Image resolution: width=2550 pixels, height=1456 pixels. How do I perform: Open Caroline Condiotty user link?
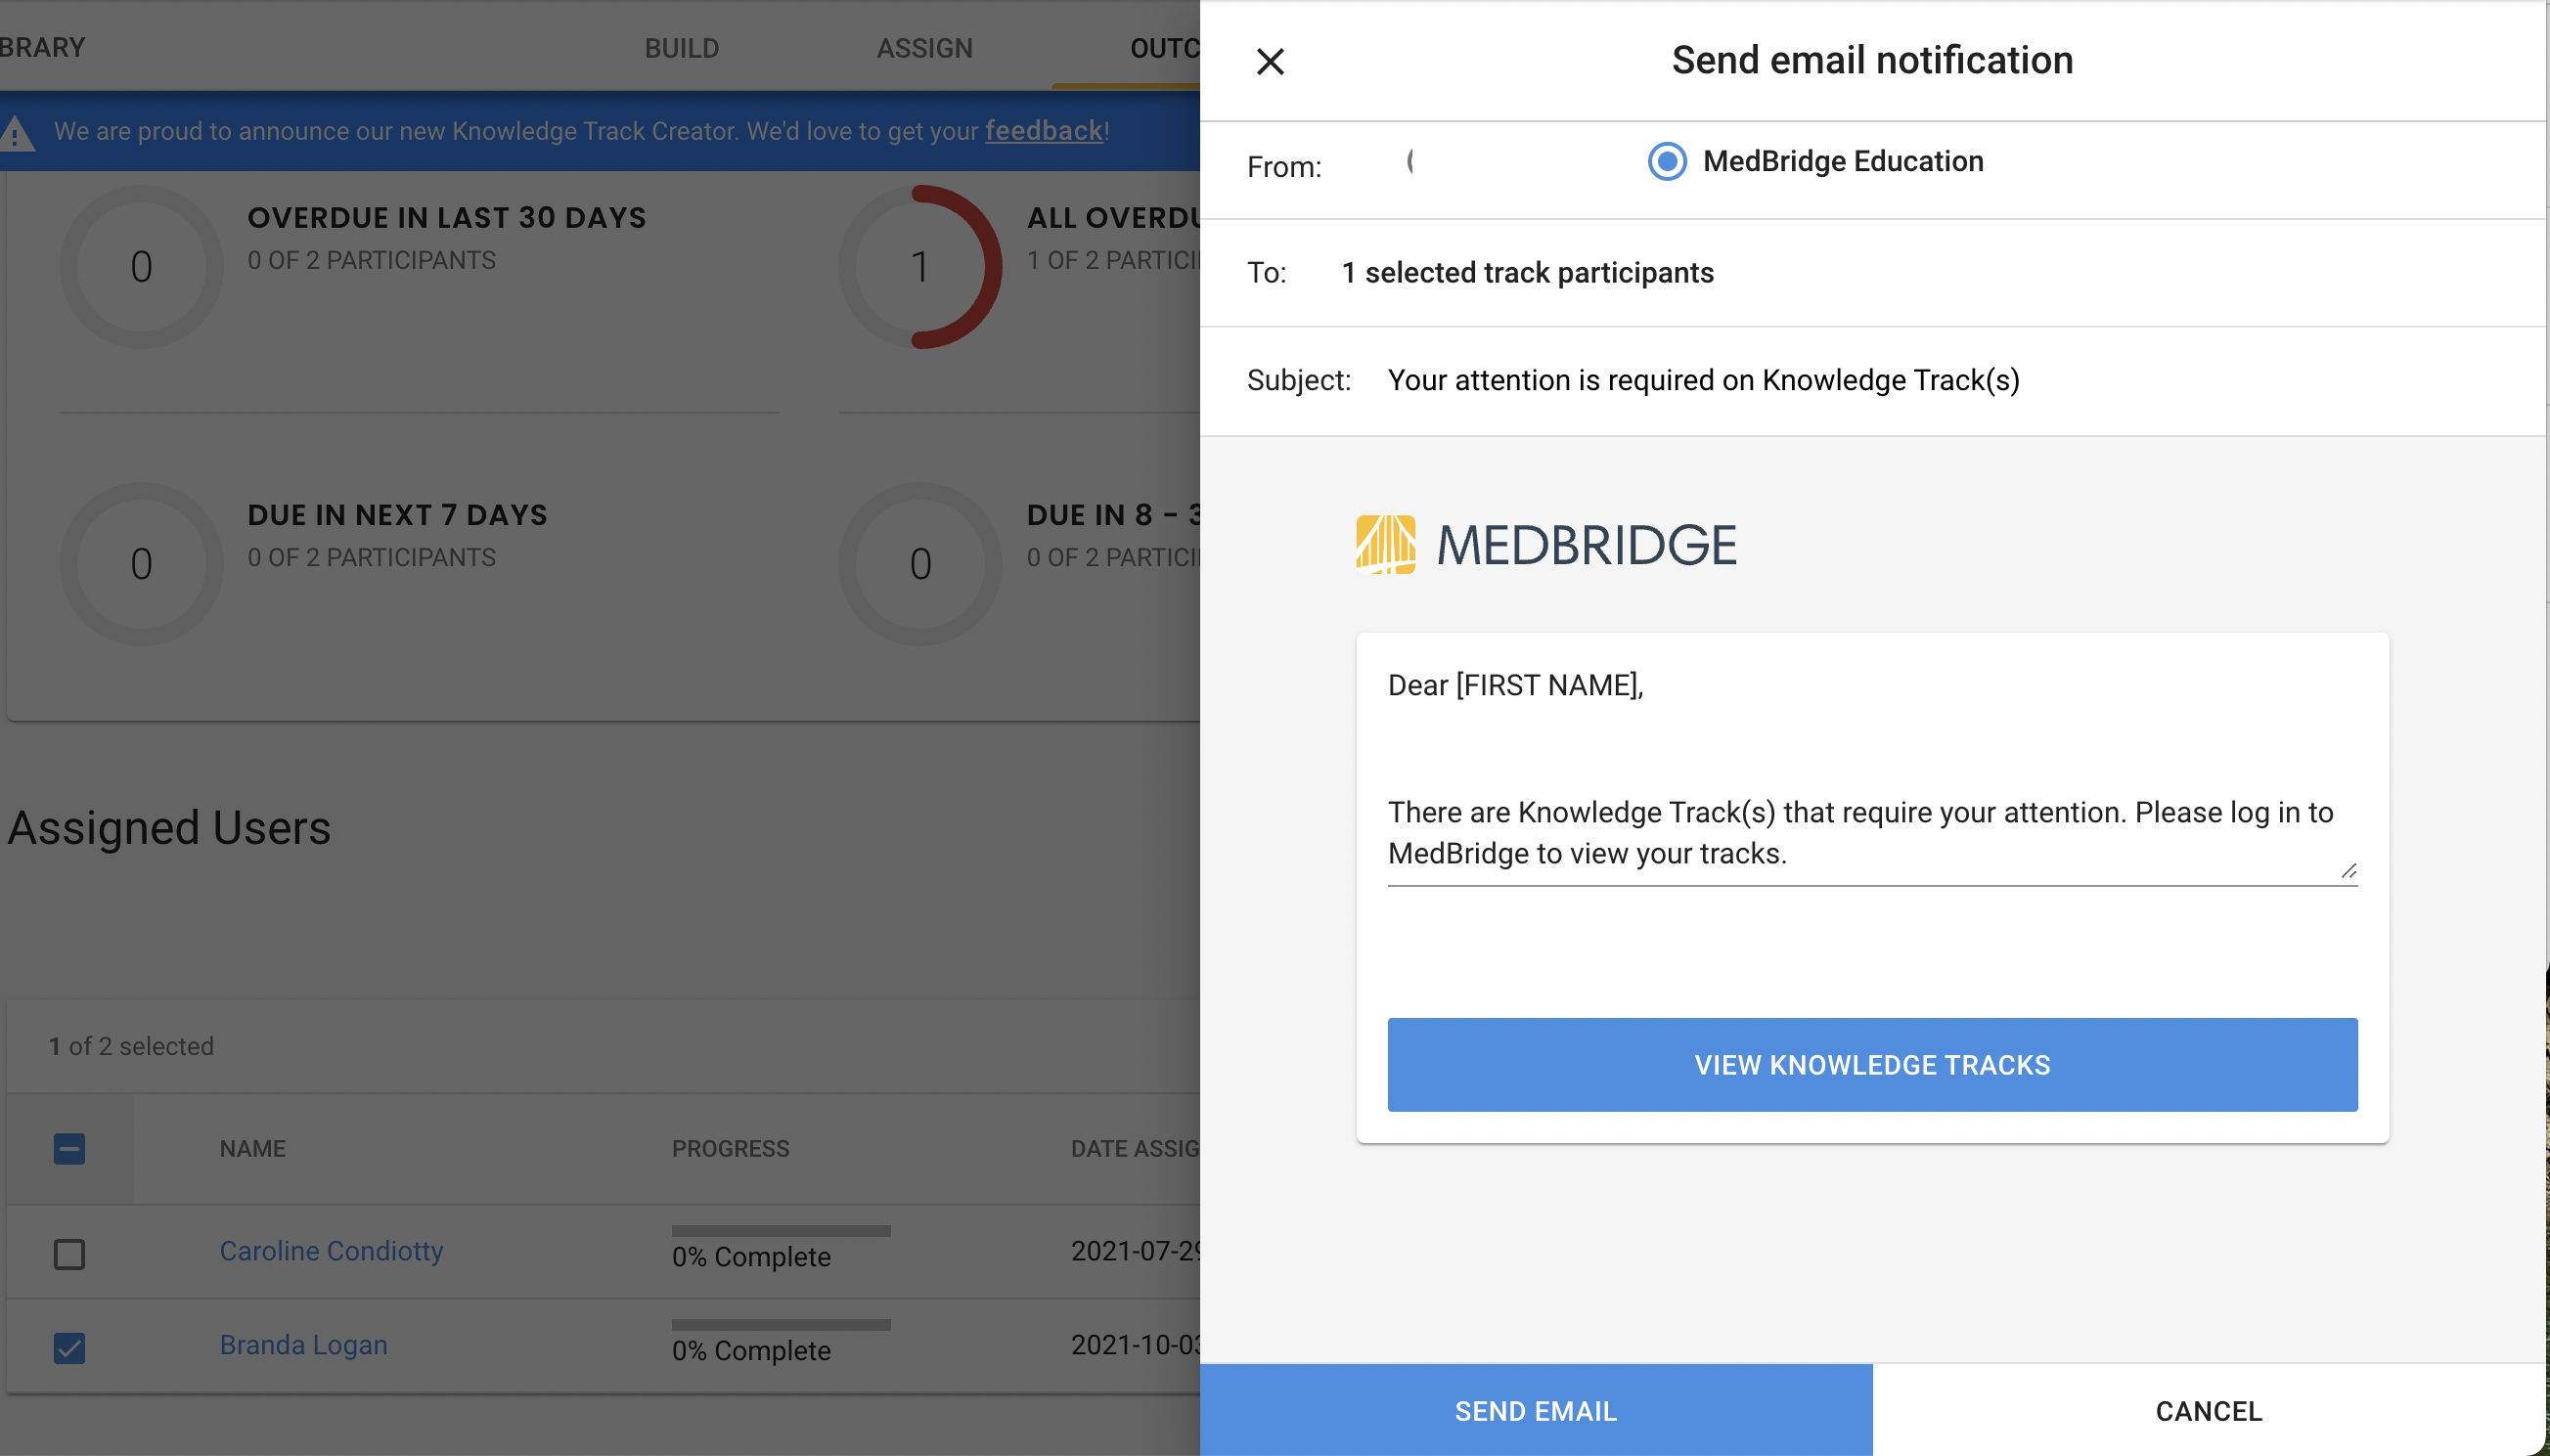pyautogui.click(x=331, y=1251)
